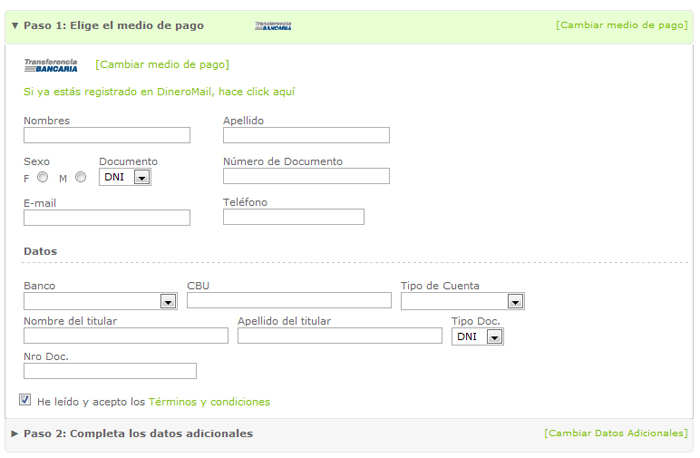Image resolution: width=700 pixels, height=458 pixels.
Task: Collapse the Paso 1 section
Action: pyautogui.click(x=15, y=25)
